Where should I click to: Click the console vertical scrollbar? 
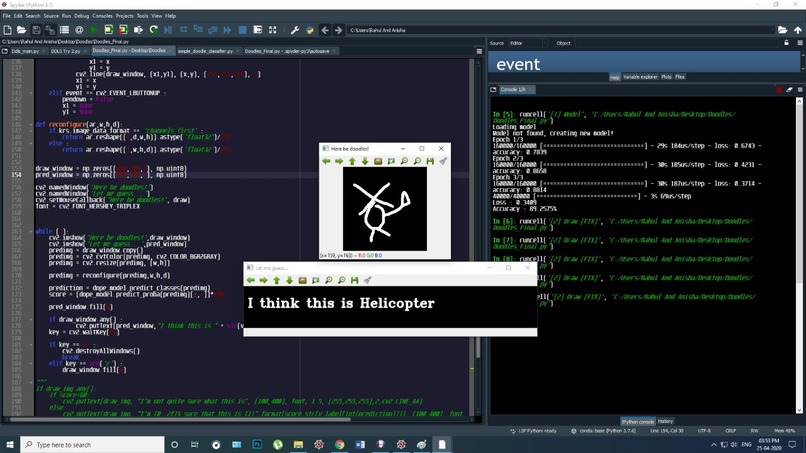(799, 256)
